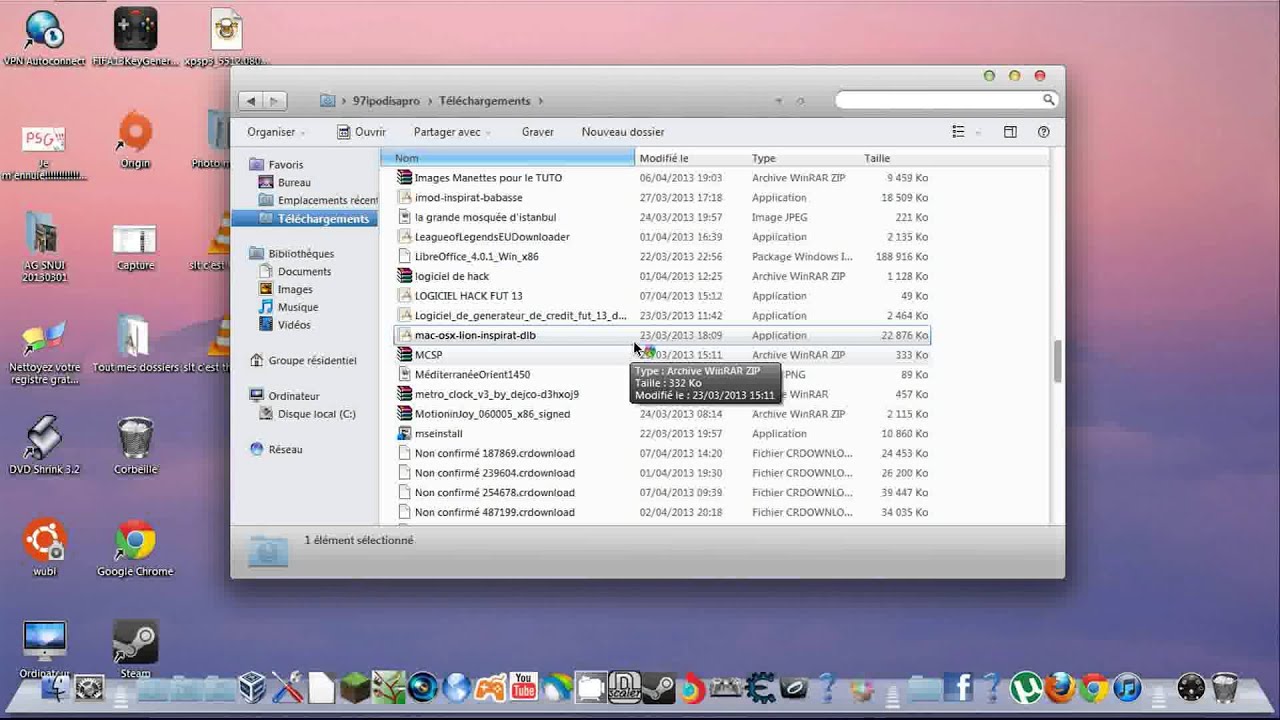Screen dimensions: 1280x720
Task: Toggle the preview pane icon
Action: pos(1010,132)
